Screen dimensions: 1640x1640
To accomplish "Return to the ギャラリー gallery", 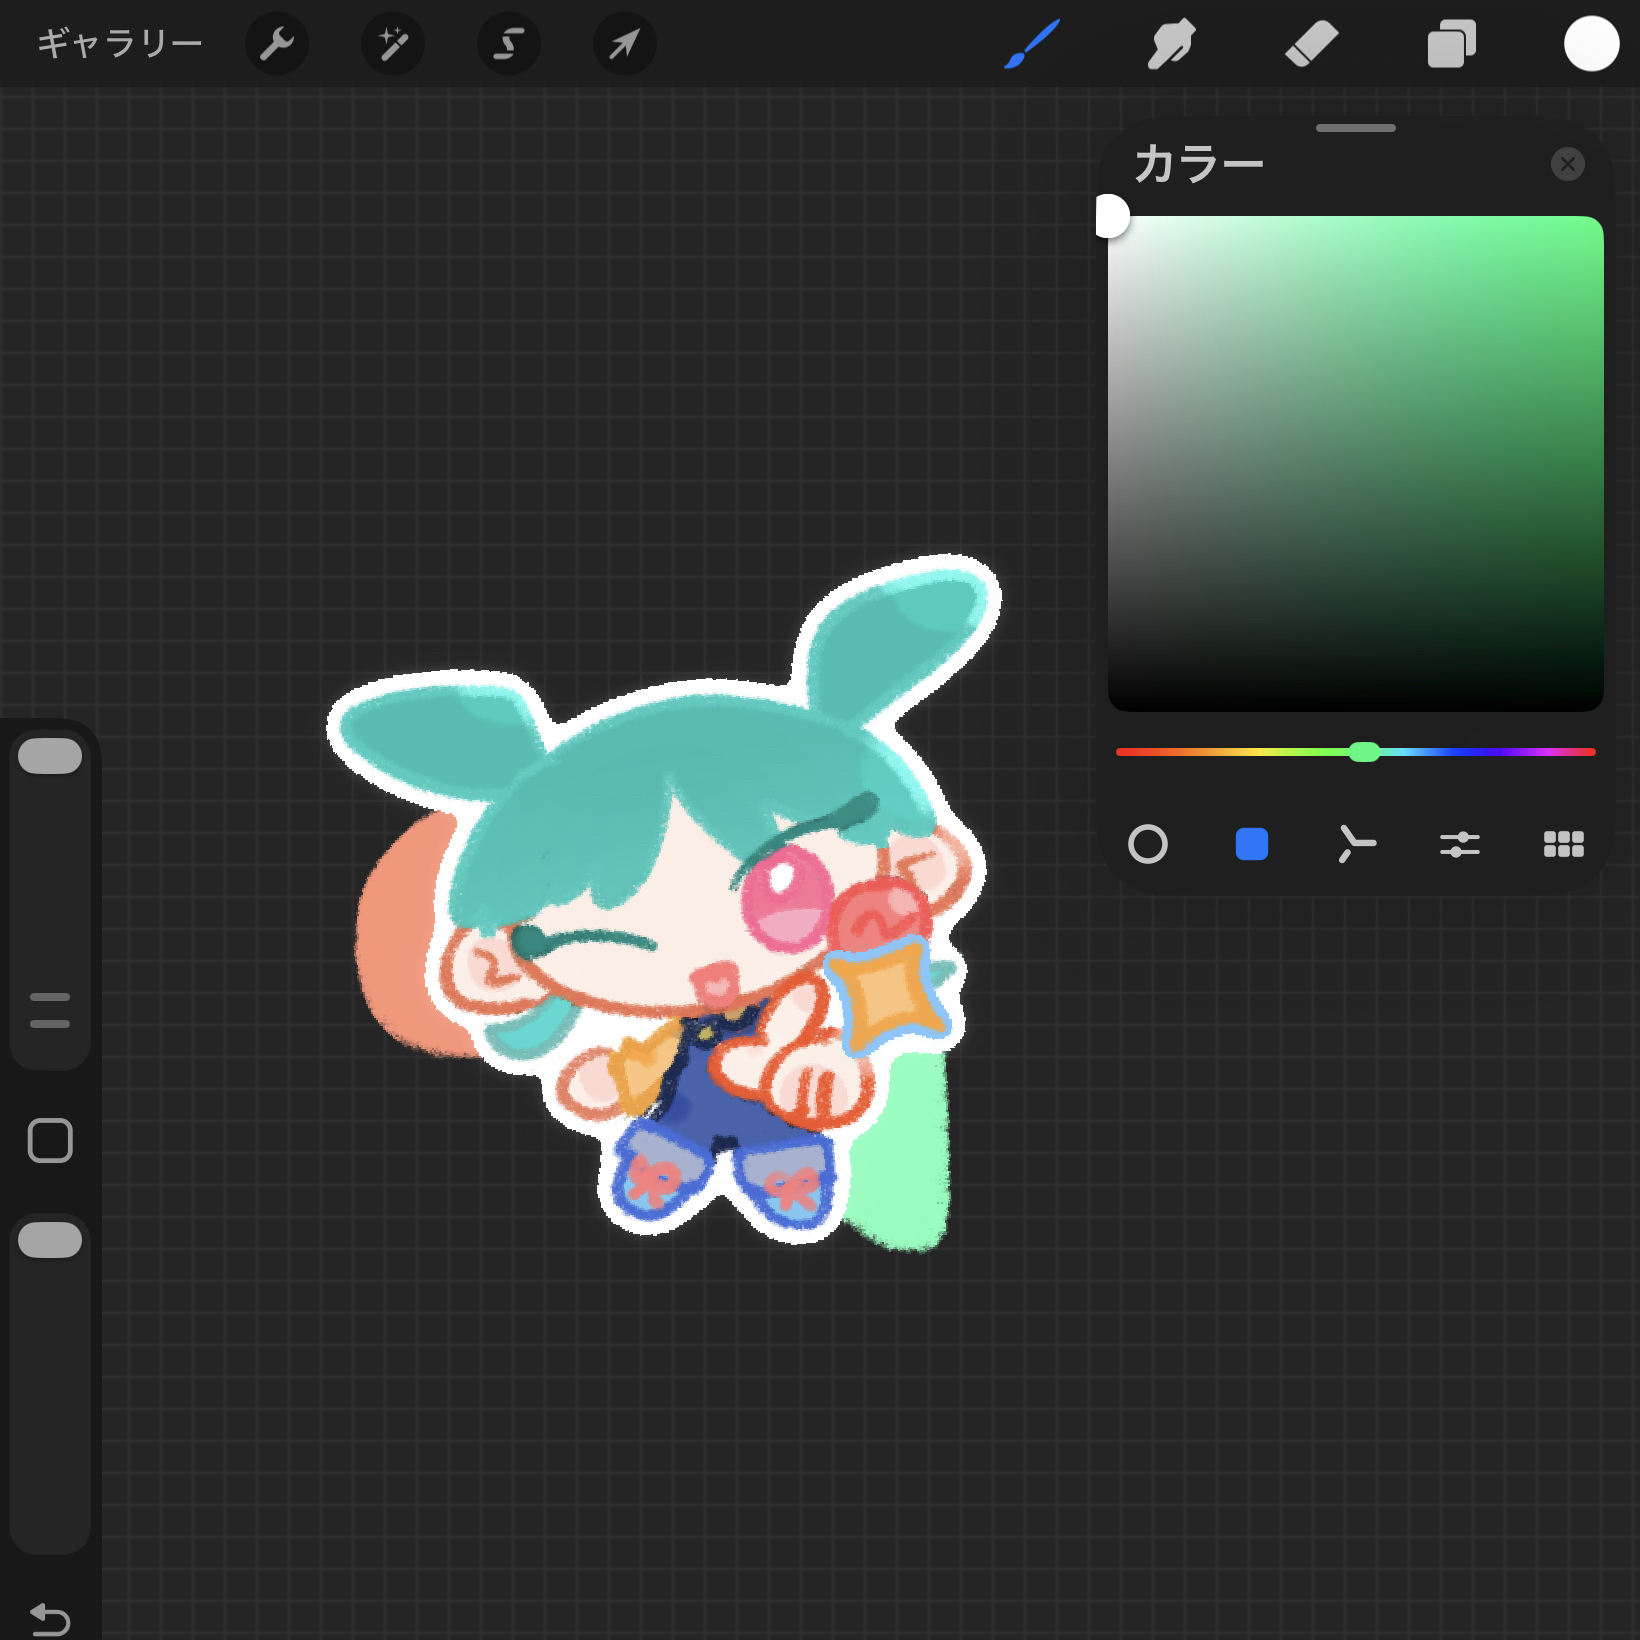I will [120, 44].
